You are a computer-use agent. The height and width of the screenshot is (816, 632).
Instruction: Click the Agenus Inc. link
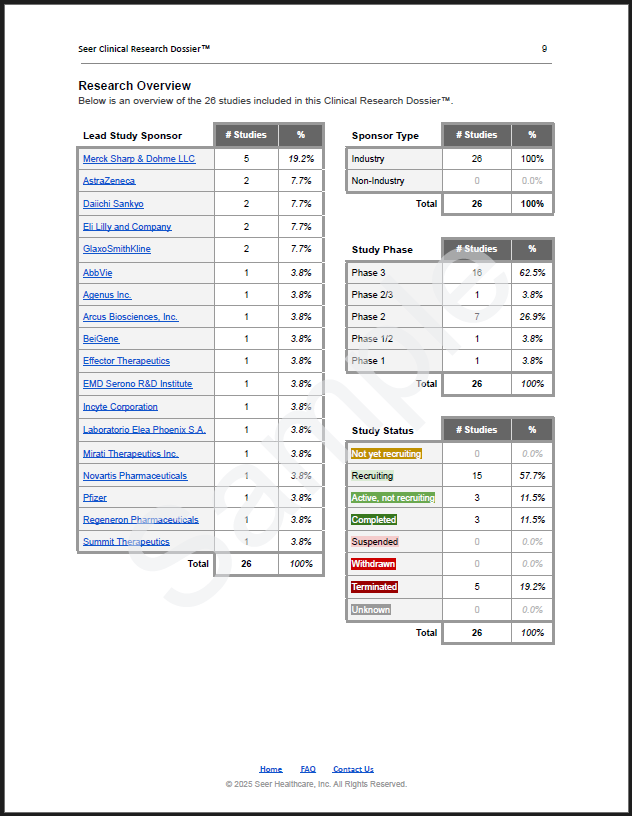(x=107, y=295)
